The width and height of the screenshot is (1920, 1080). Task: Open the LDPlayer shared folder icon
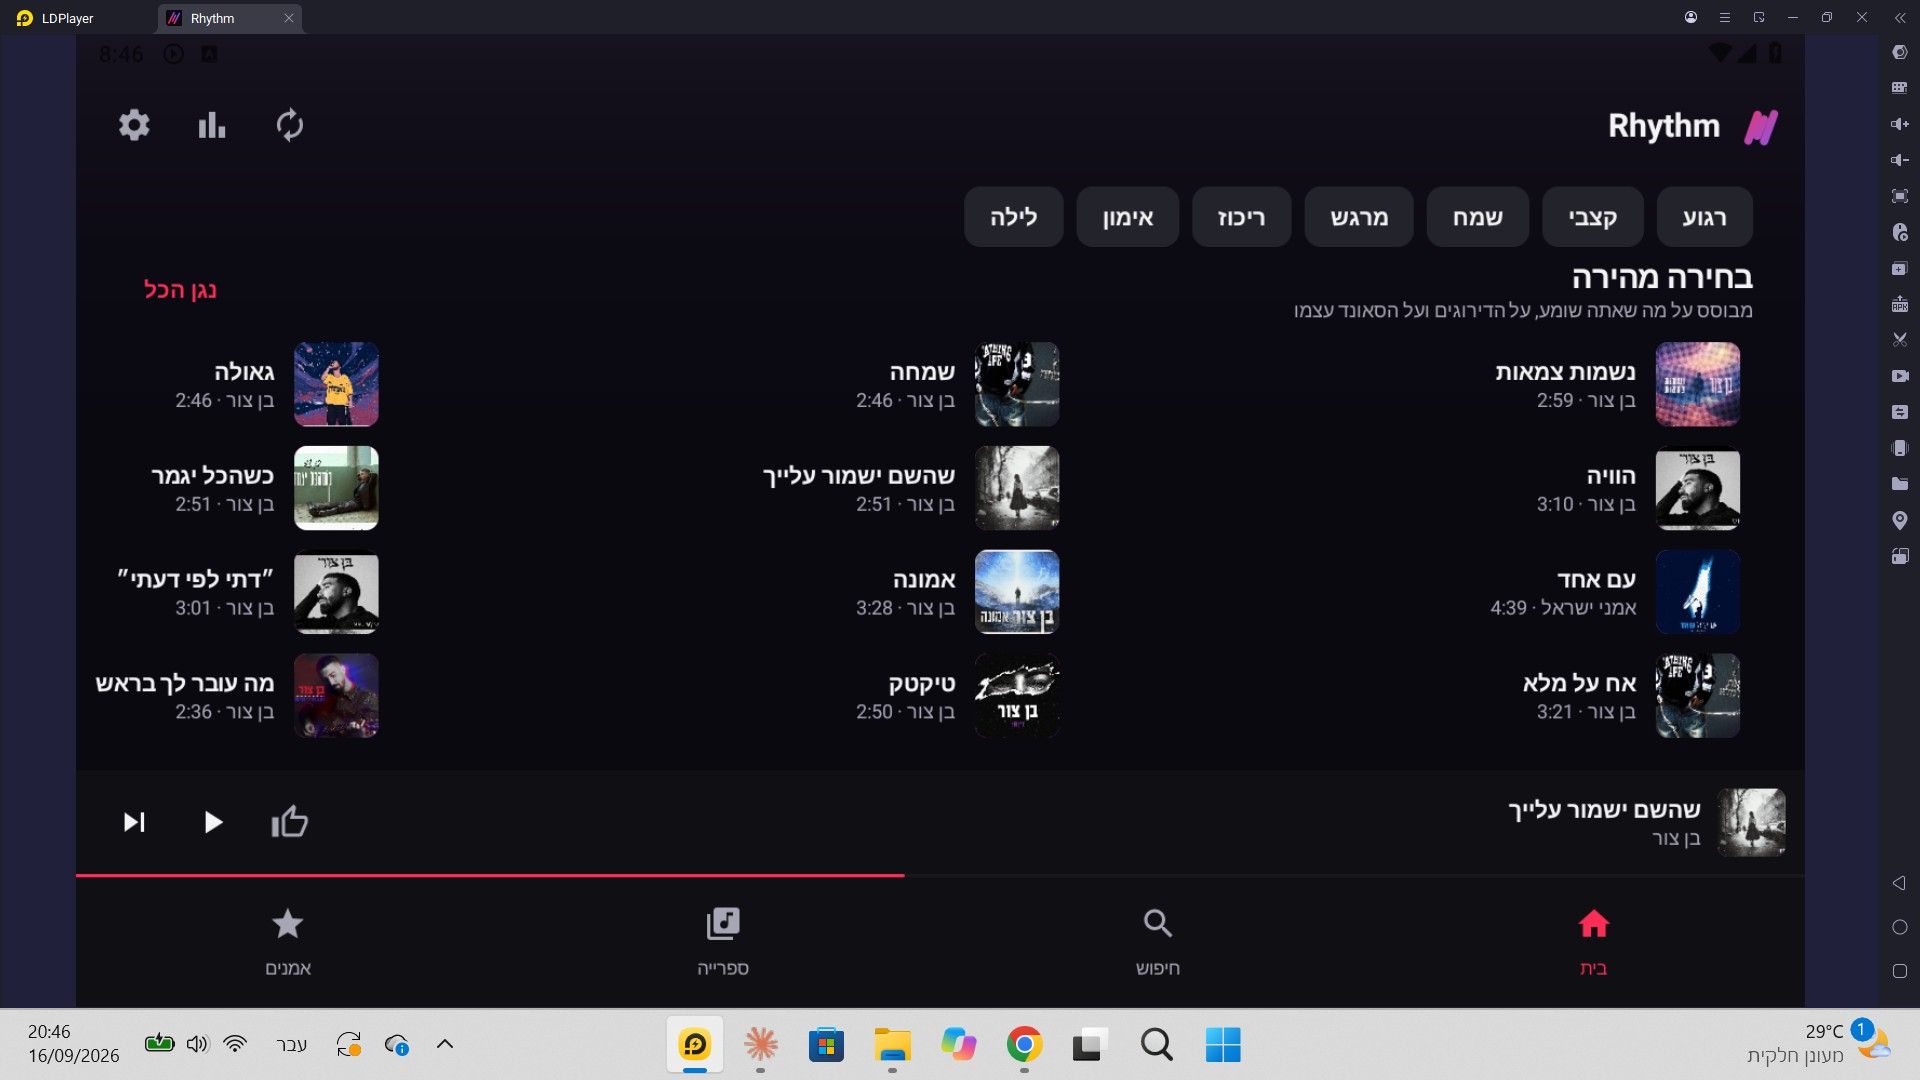point(1900,484)
